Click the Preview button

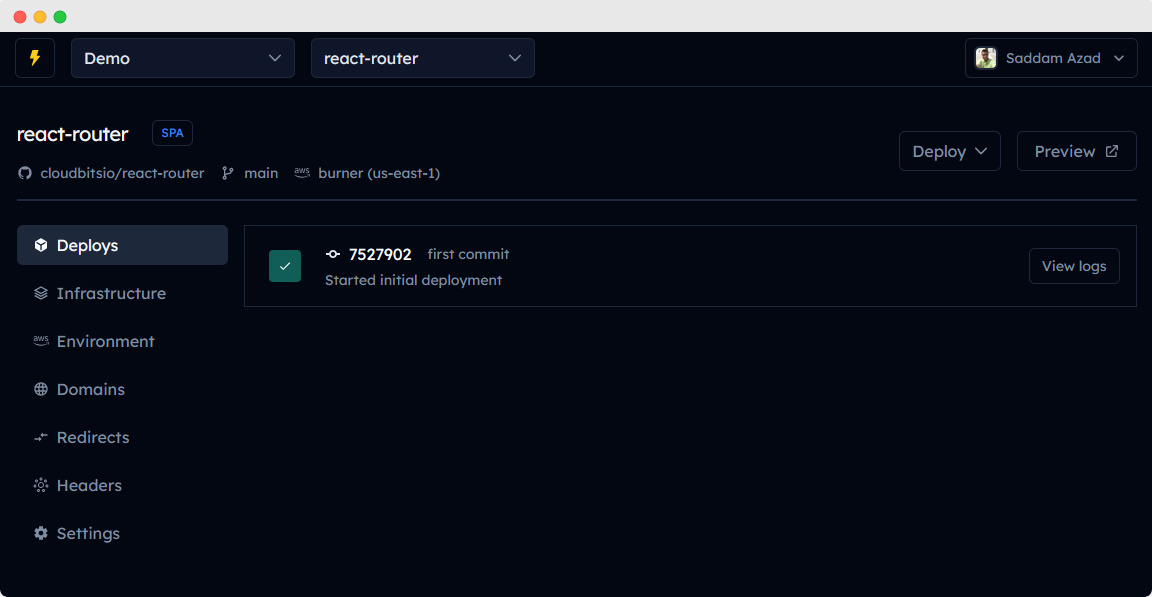[x=1076, y=151]
